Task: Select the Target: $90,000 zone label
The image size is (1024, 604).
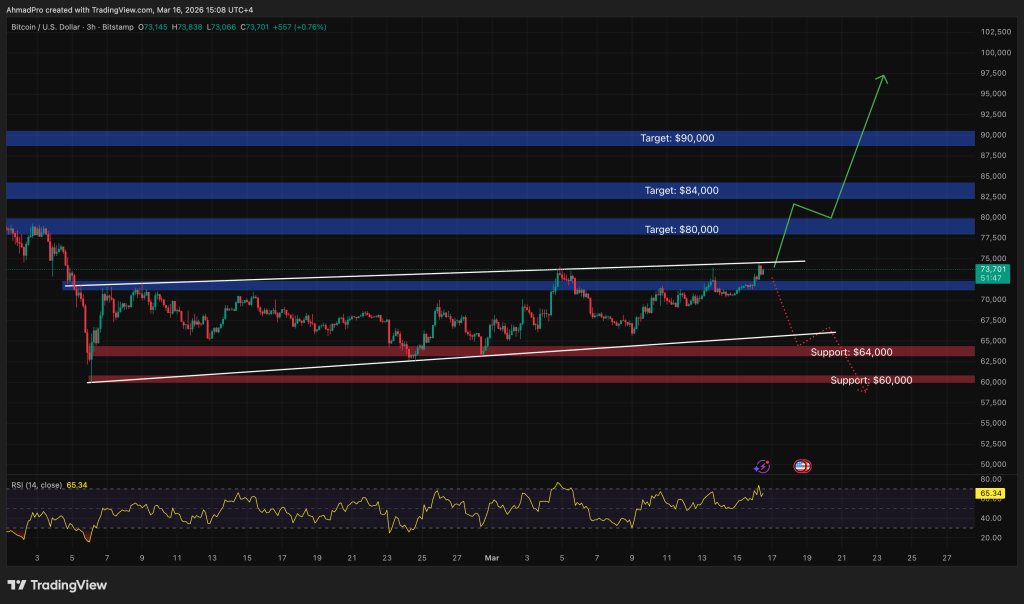Action: (x=677, y=138)
